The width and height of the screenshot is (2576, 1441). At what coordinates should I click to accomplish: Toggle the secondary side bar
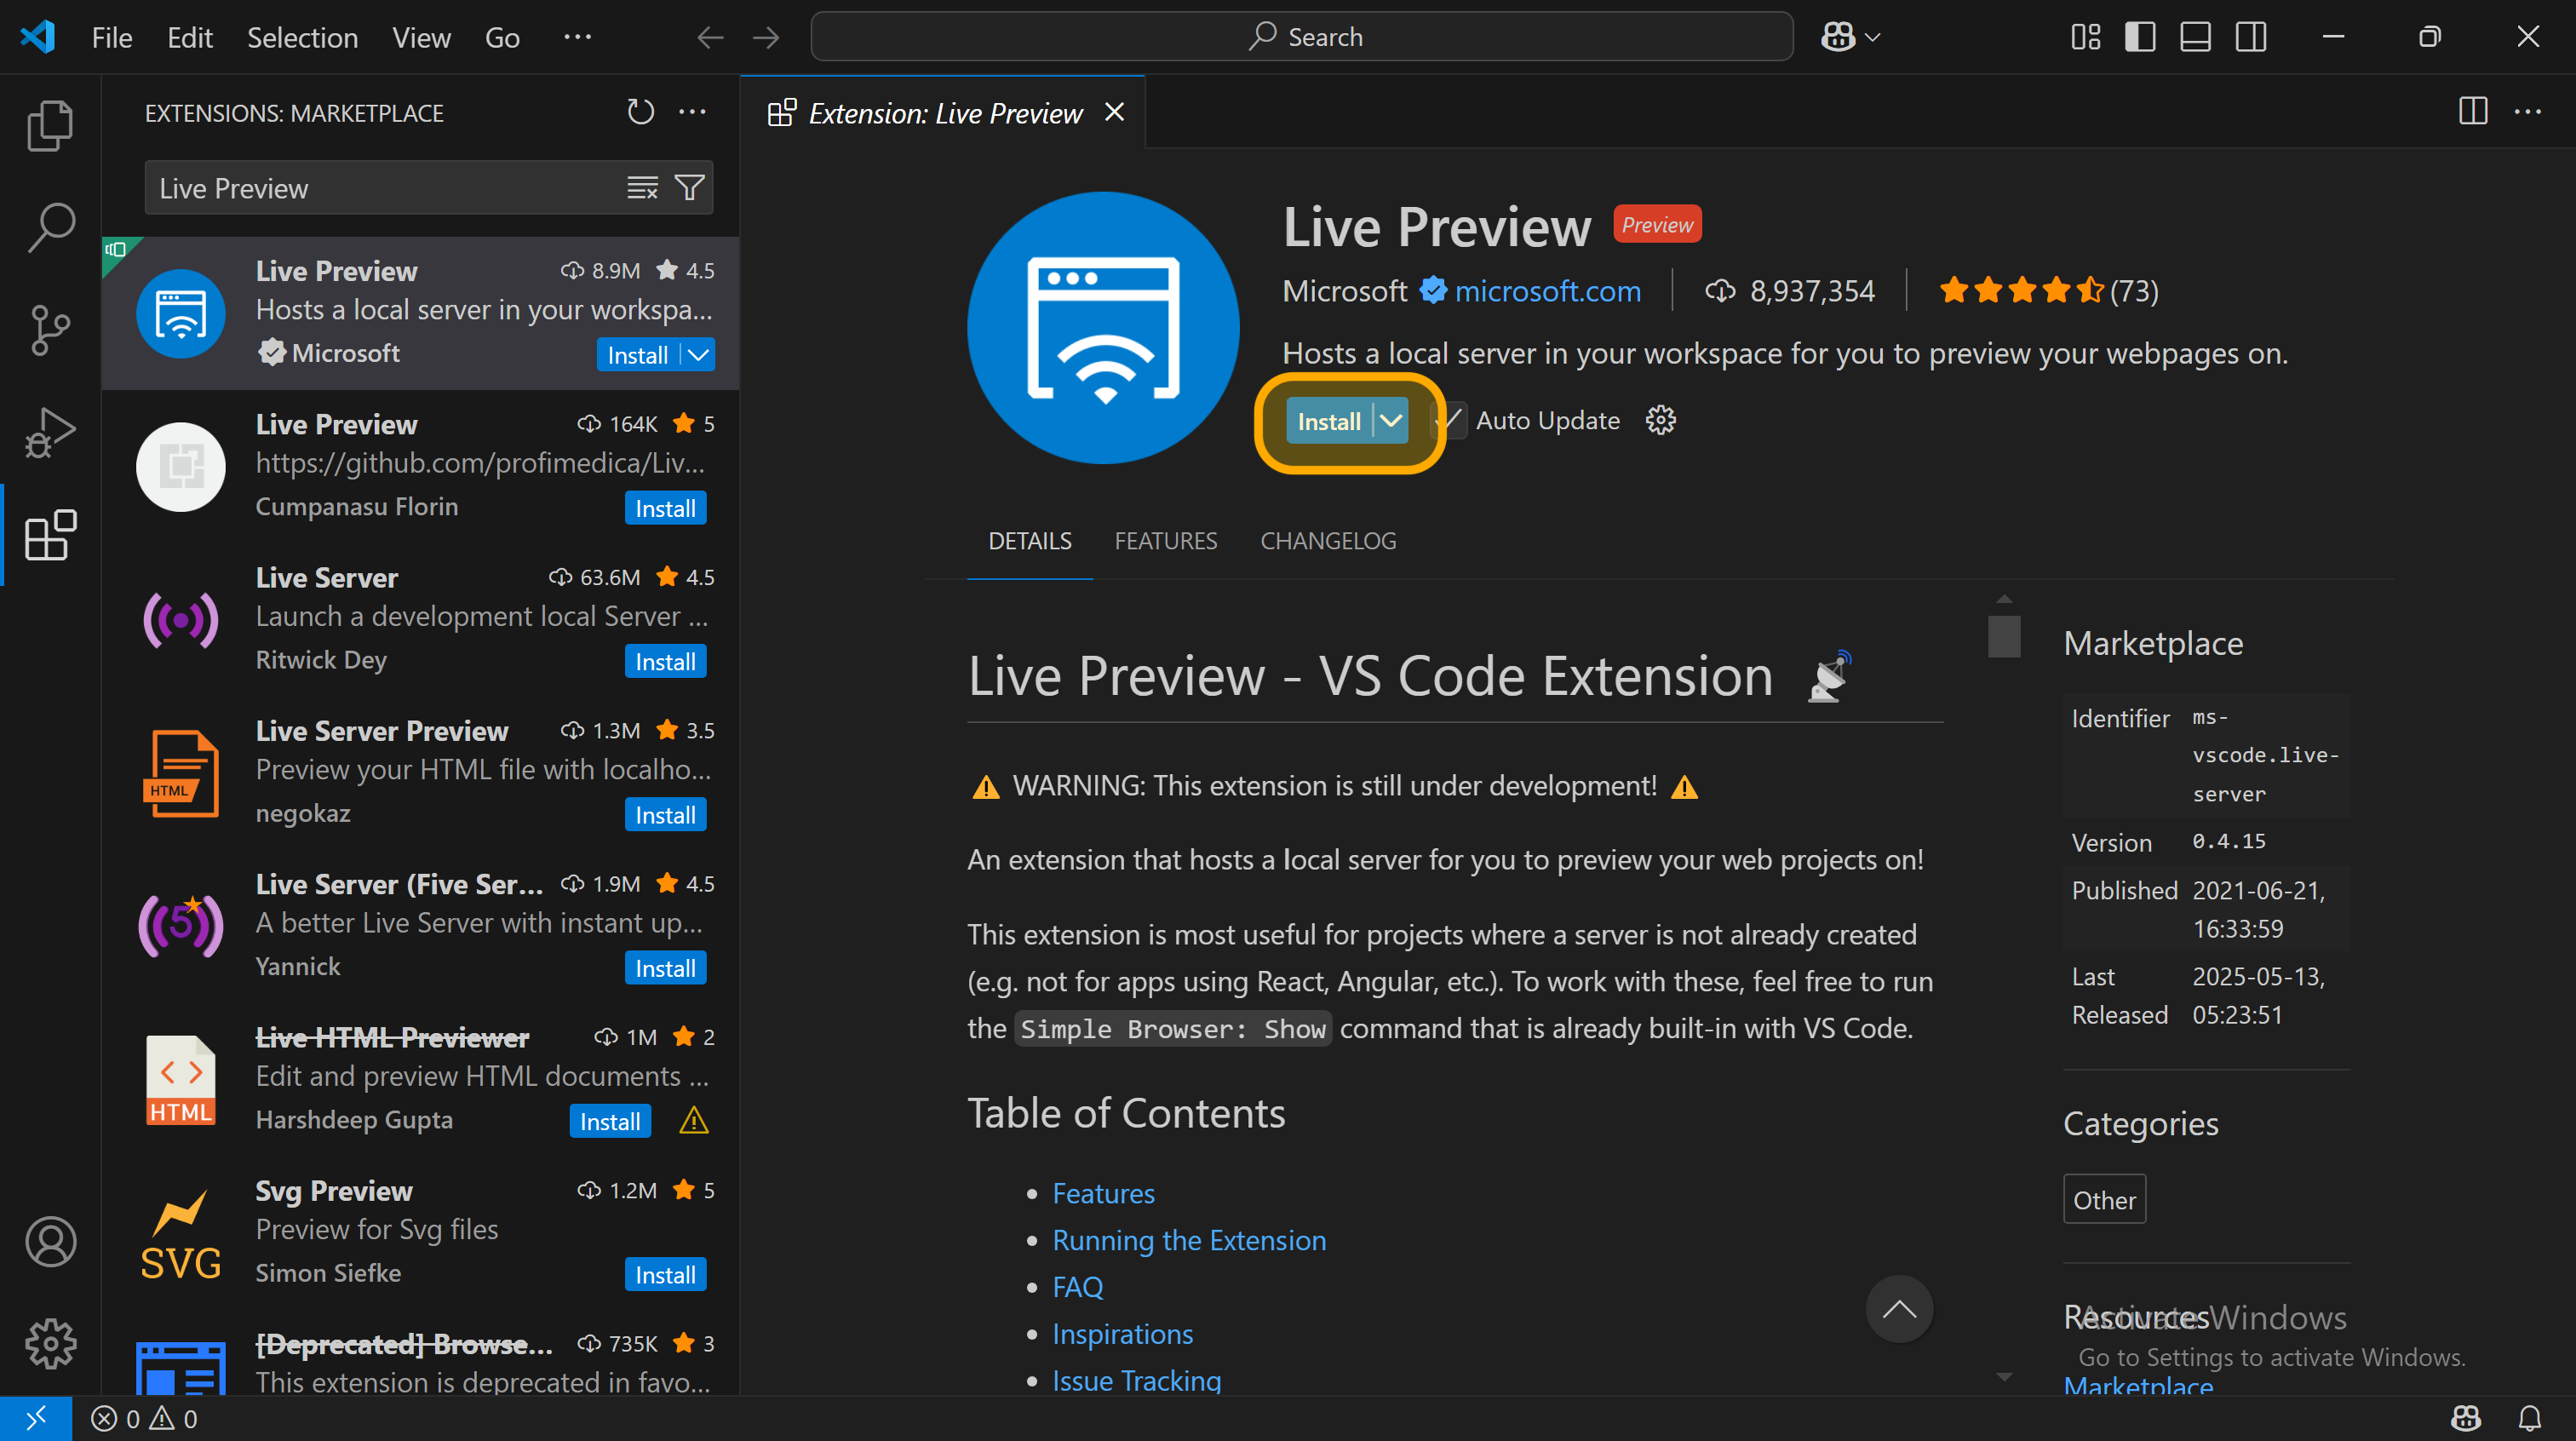[2251, 38]
